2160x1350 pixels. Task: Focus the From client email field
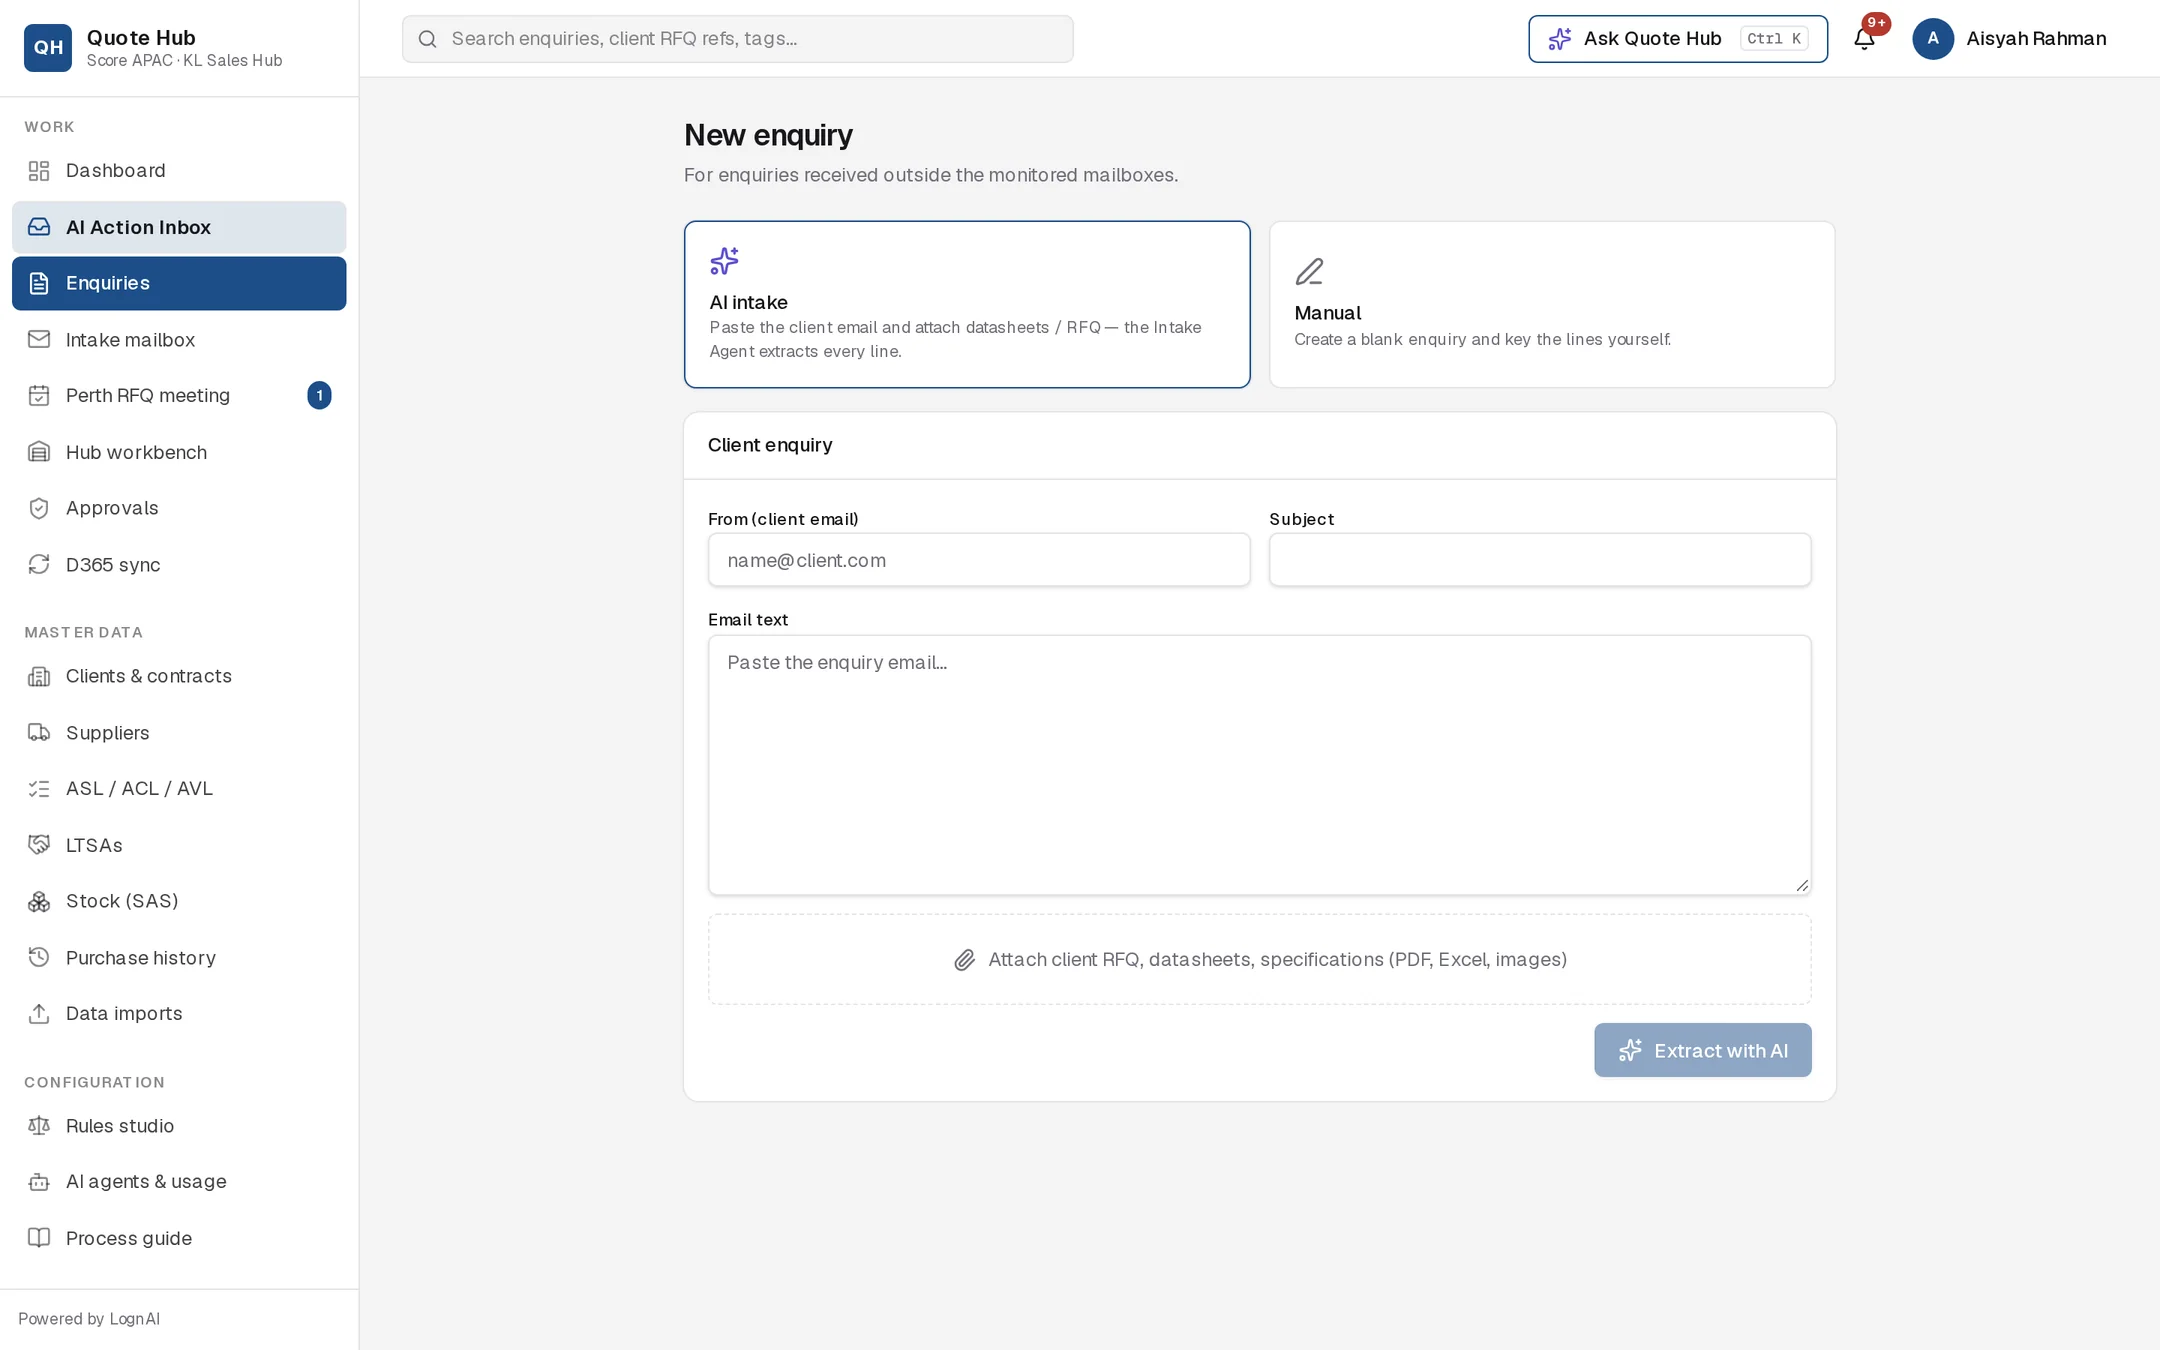coord(979,560)
